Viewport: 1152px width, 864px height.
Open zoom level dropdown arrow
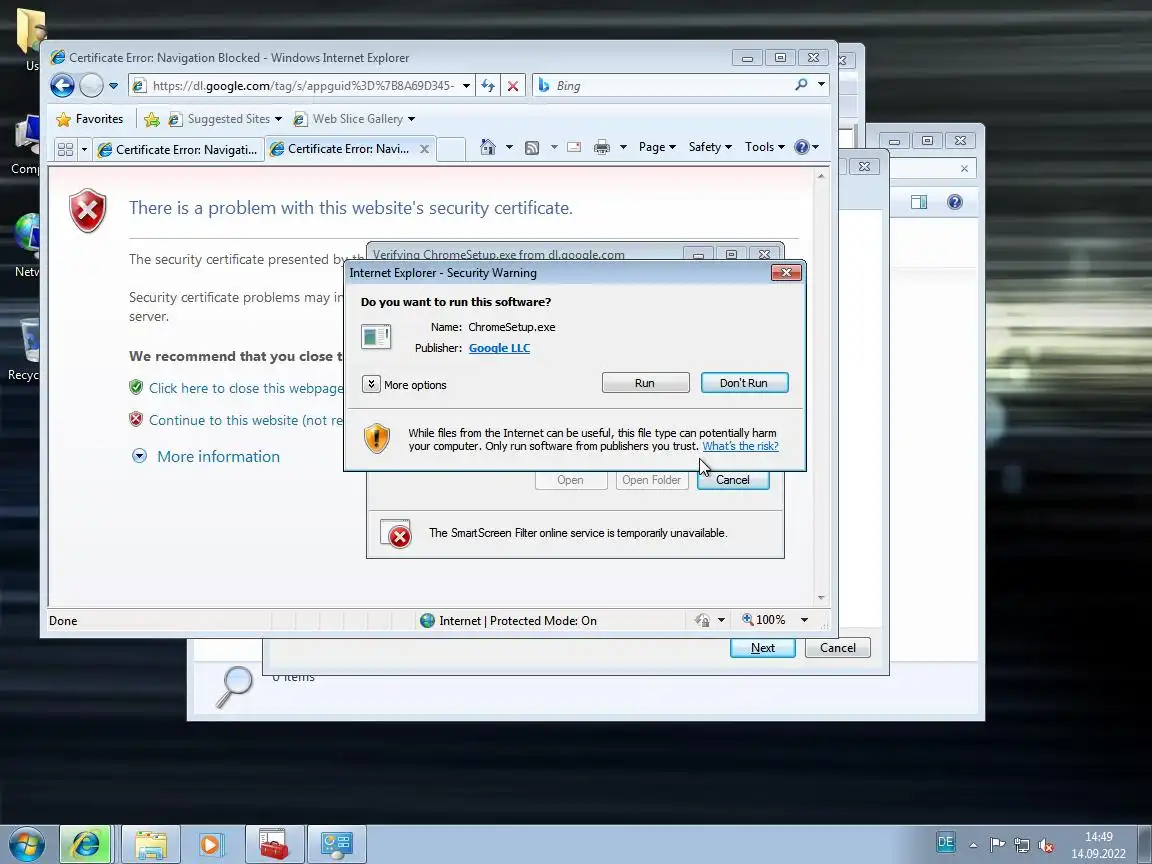coord(804,620)
